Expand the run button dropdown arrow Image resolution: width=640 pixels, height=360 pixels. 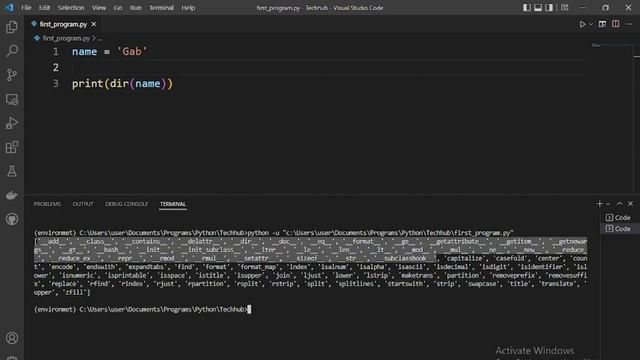pyautogui.click(x=591, y=24)
